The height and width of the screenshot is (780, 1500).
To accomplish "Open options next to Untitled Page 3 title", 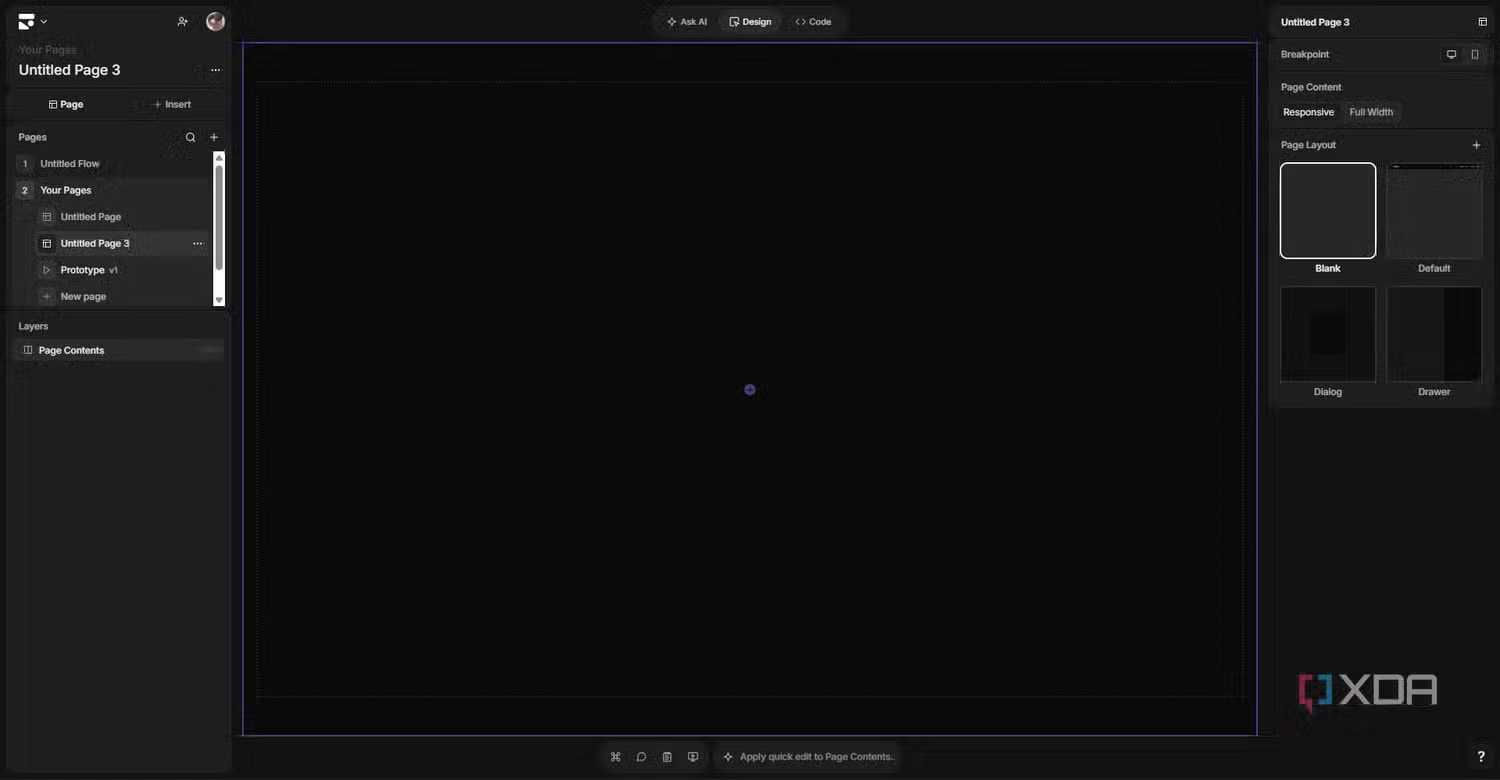I will (215, 70).
